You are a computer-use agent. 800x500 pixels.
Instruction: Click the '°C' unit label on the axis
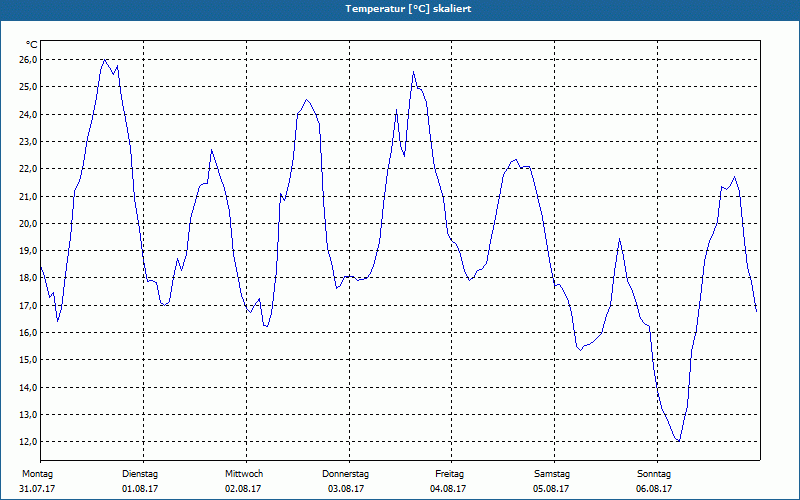pyautogui.click(x=31, y=45)
